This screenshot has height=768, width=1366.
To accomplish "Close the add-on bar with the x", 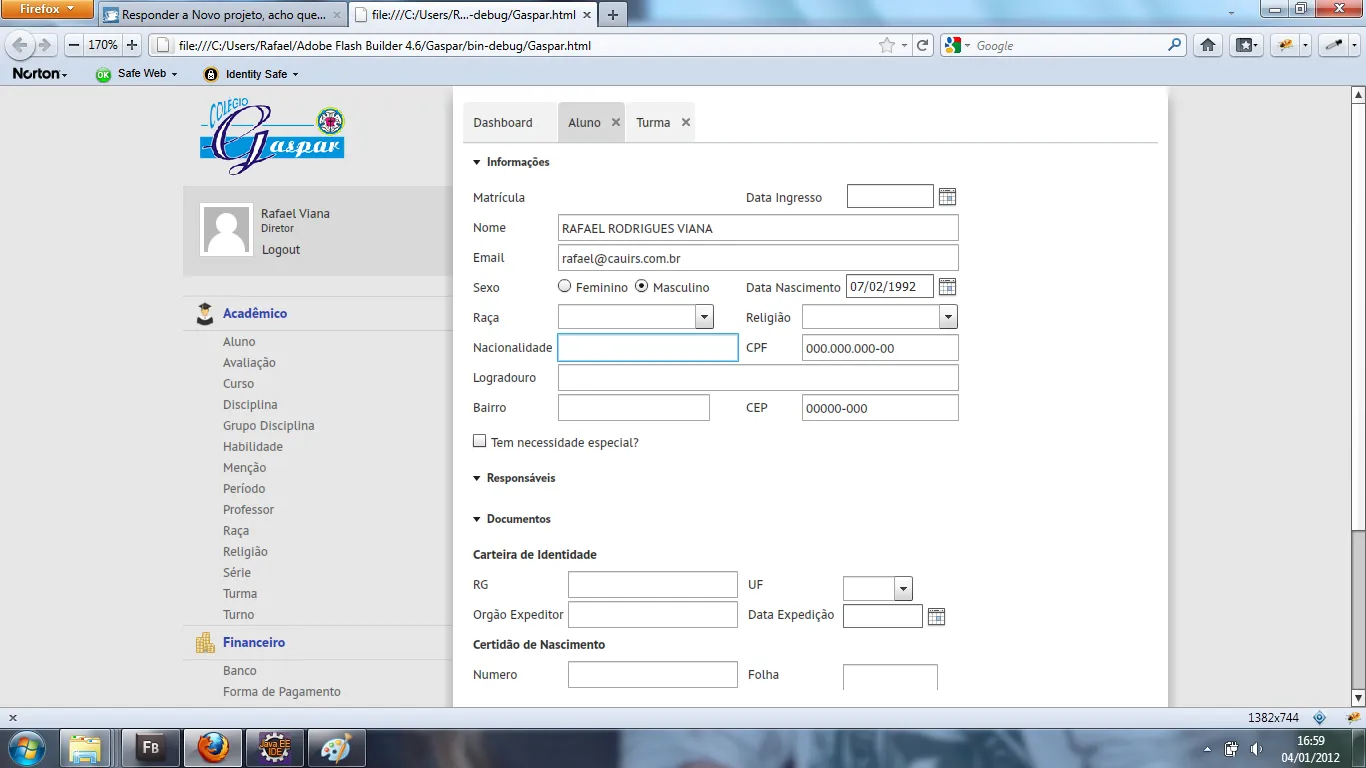I will [12, 718].
